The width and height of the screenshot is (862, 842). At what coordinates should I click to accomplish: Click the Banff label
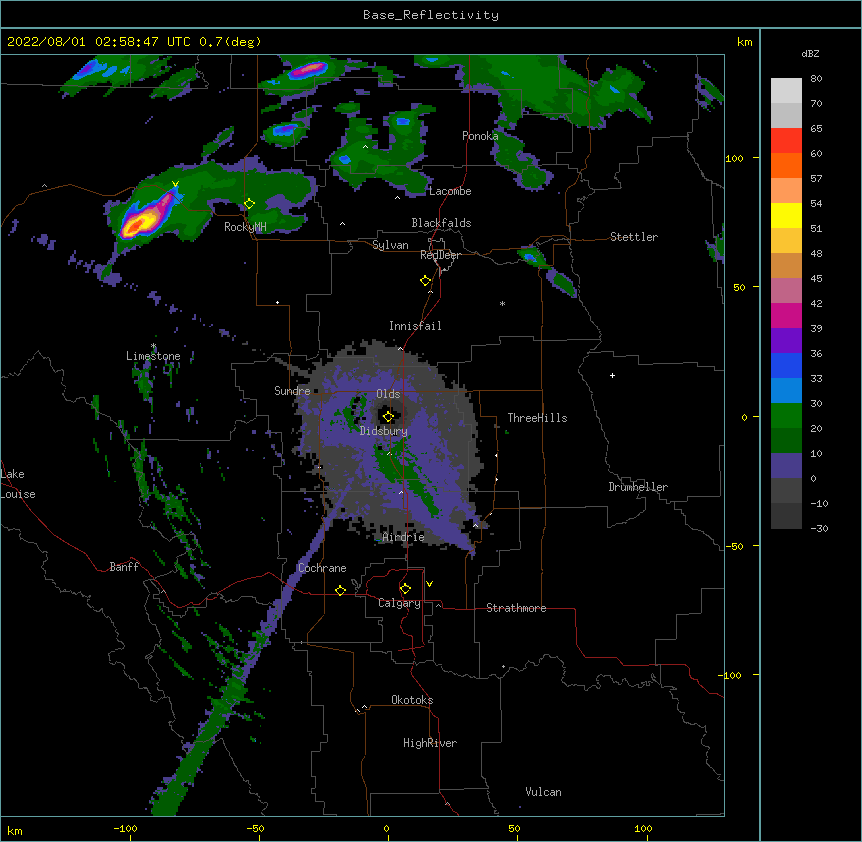tap(124, 567)
